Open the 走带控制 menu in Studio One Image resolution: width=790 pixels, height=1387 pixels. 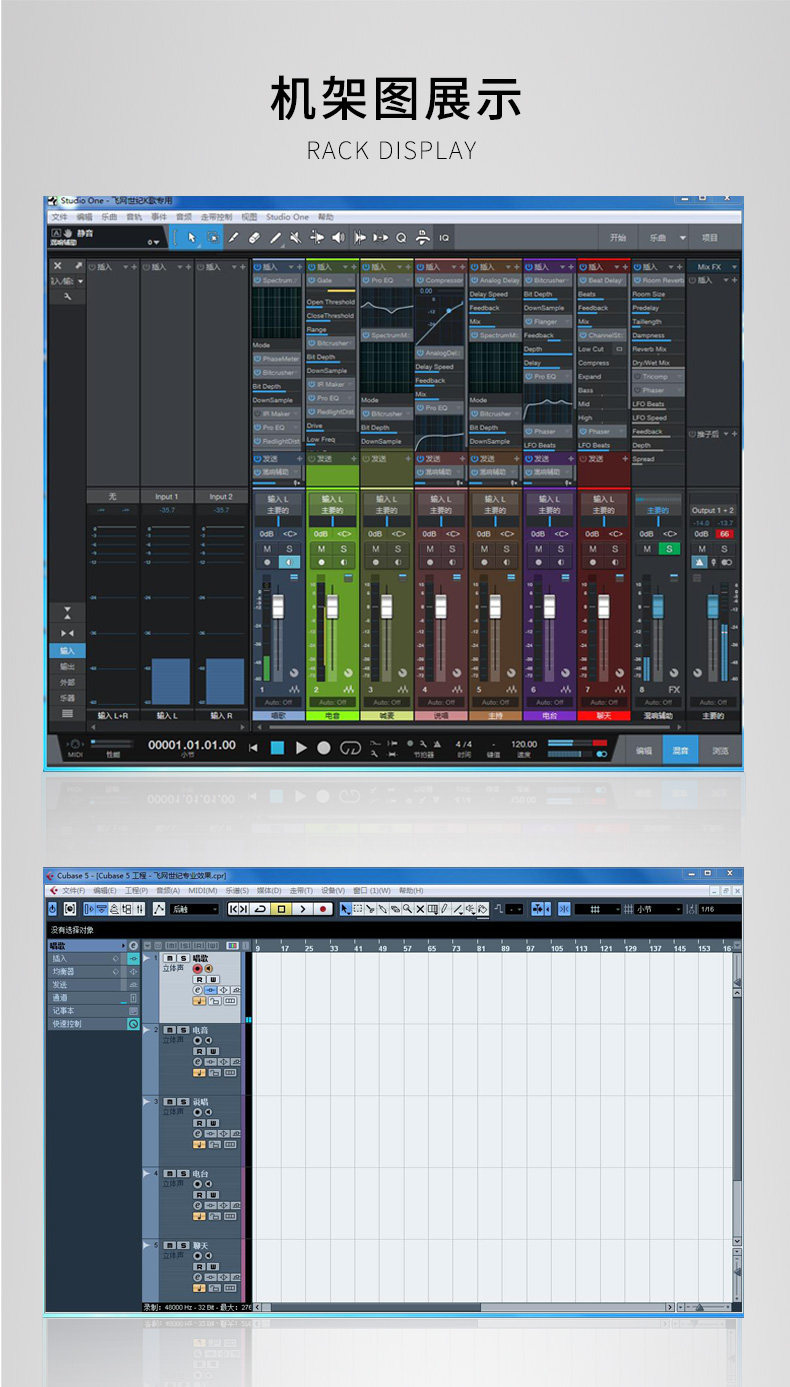click(x=216, y=217)
